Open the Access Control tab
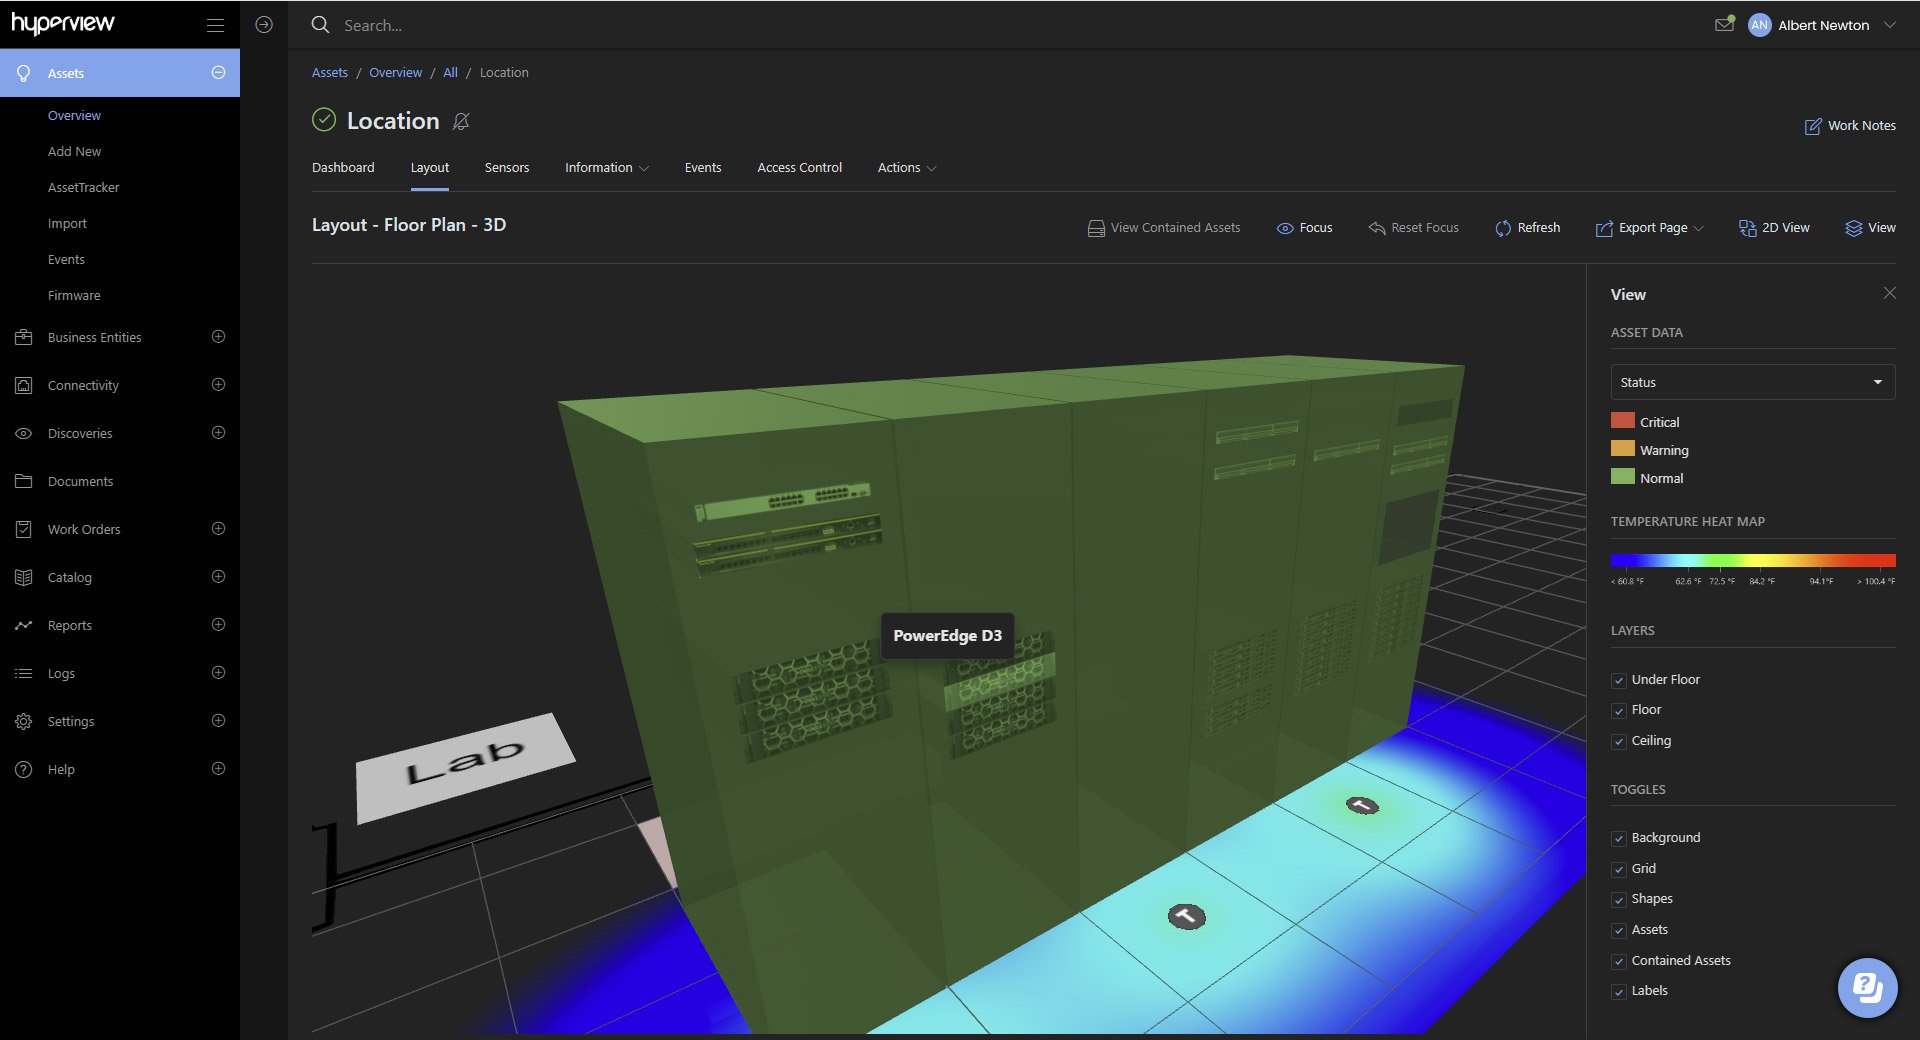Image resolution: width=1920 pixels, height=1040 pixels. tap(799, 168)
